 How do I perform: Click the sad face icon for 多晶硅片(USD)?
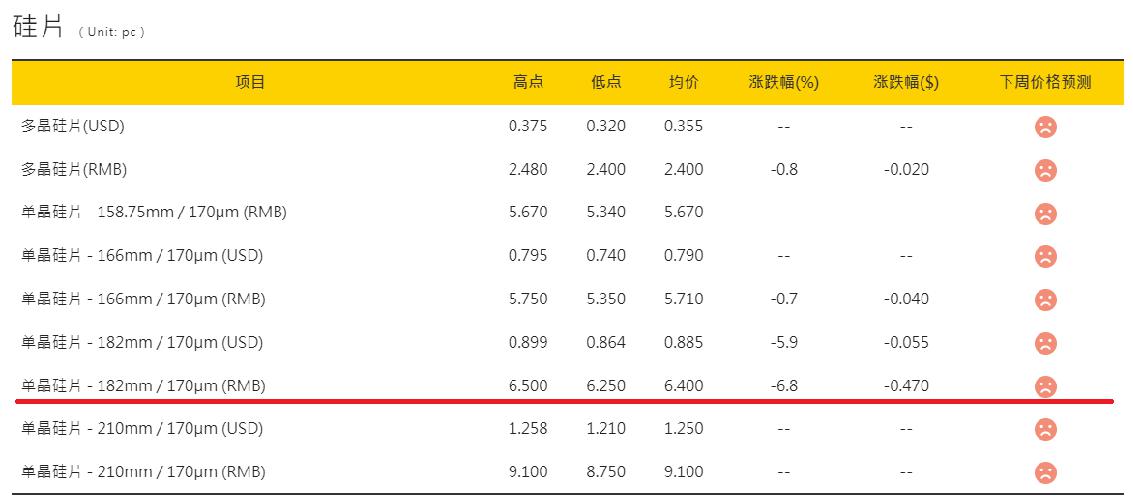point(1045,127)
